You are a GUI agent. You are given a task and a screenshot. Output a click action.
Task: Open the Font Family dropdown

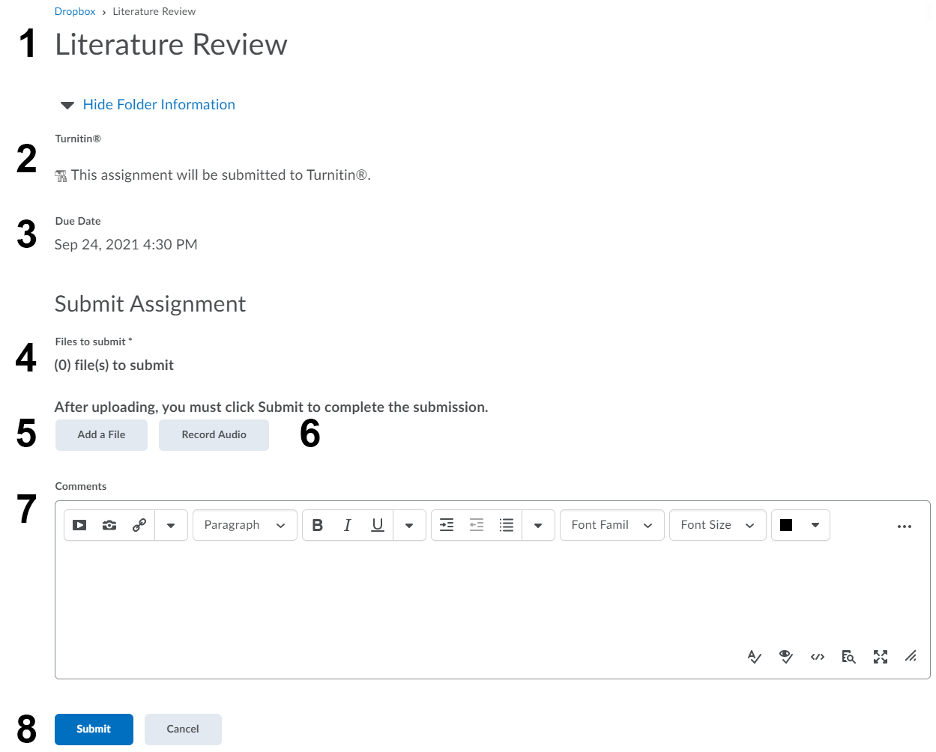pyautogui.click(x=612, y=525)
